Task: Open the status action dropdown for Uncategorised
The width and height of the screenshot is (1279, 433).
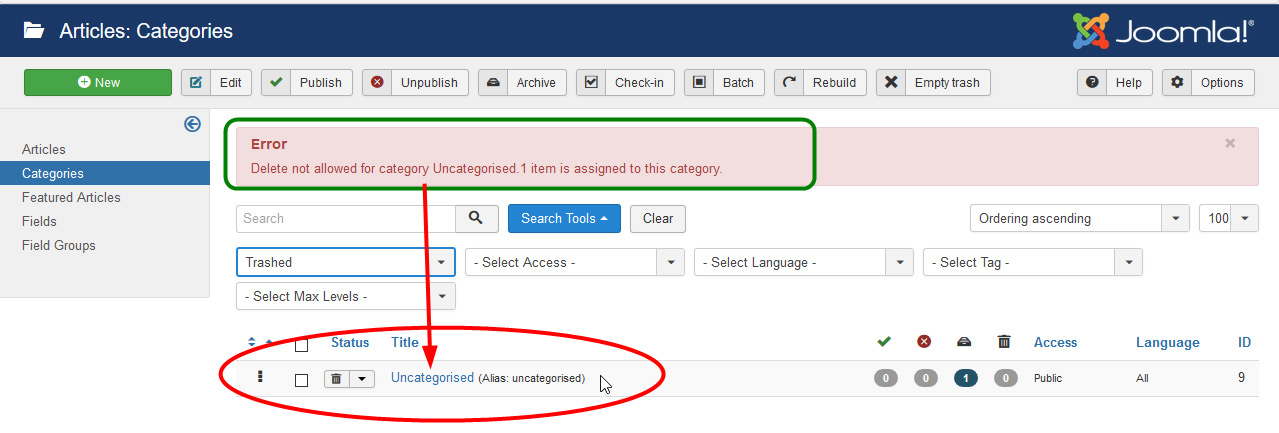Action: (x=361, y=378)
